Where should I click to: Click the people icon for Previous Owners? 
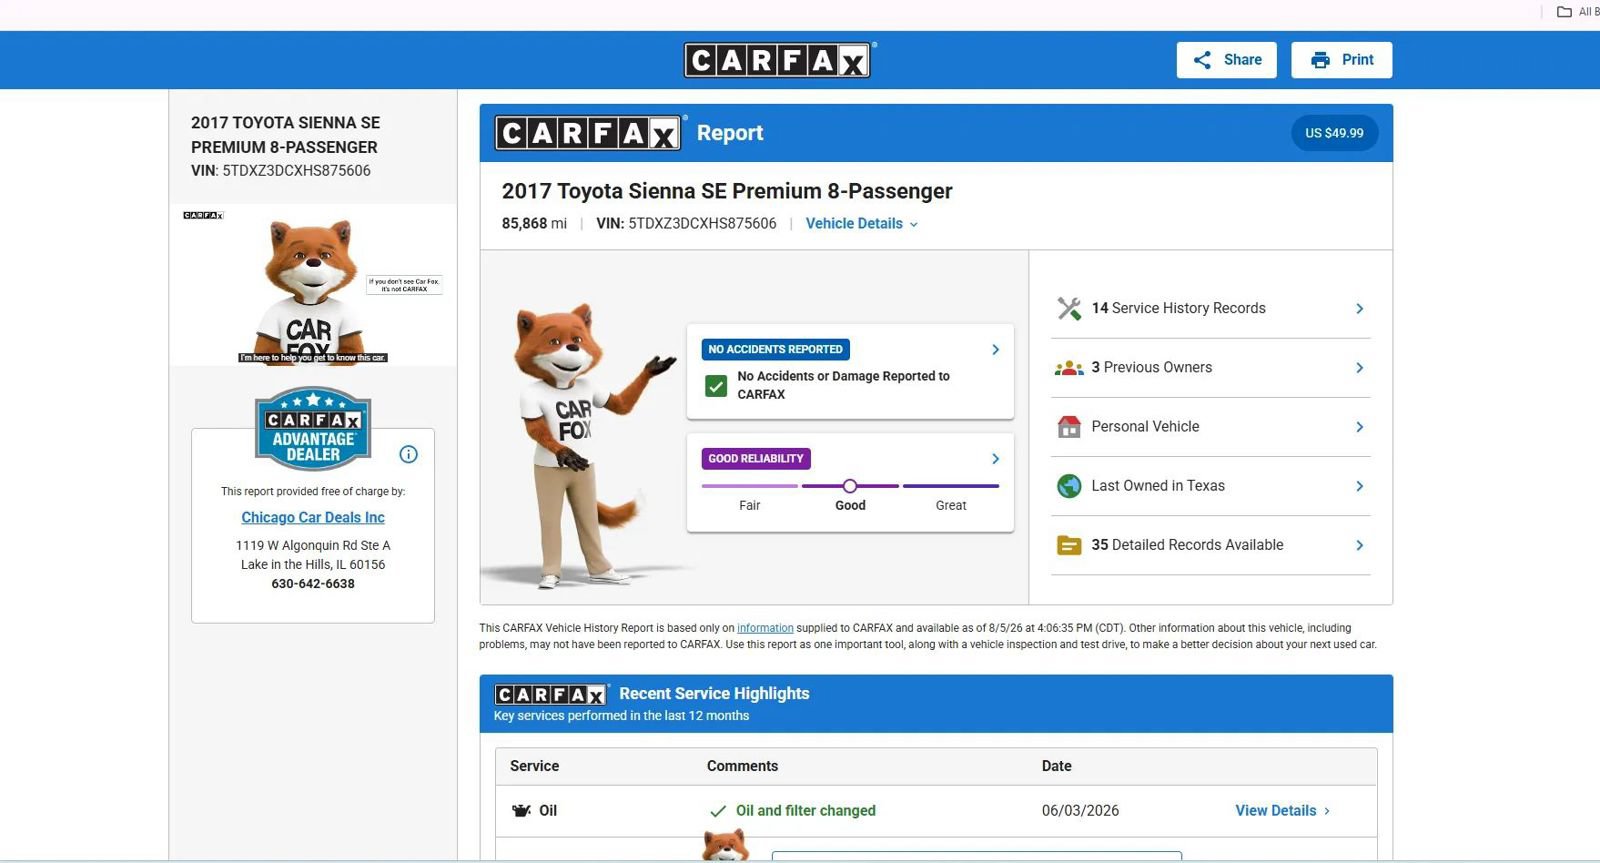click(1069, 368)
